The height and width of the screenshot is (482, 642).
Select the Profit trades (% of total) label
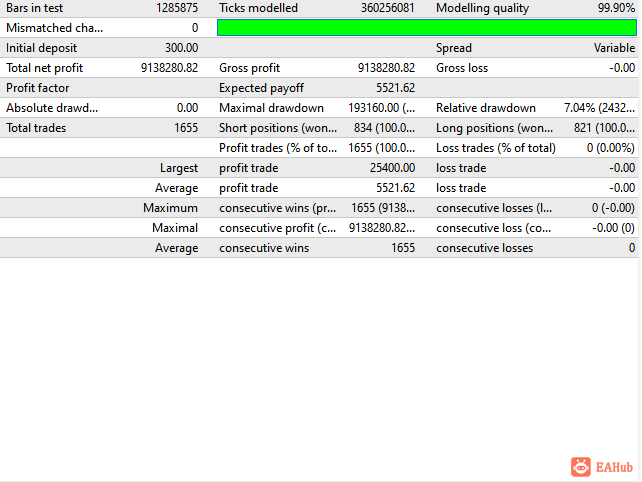[278, 148]
